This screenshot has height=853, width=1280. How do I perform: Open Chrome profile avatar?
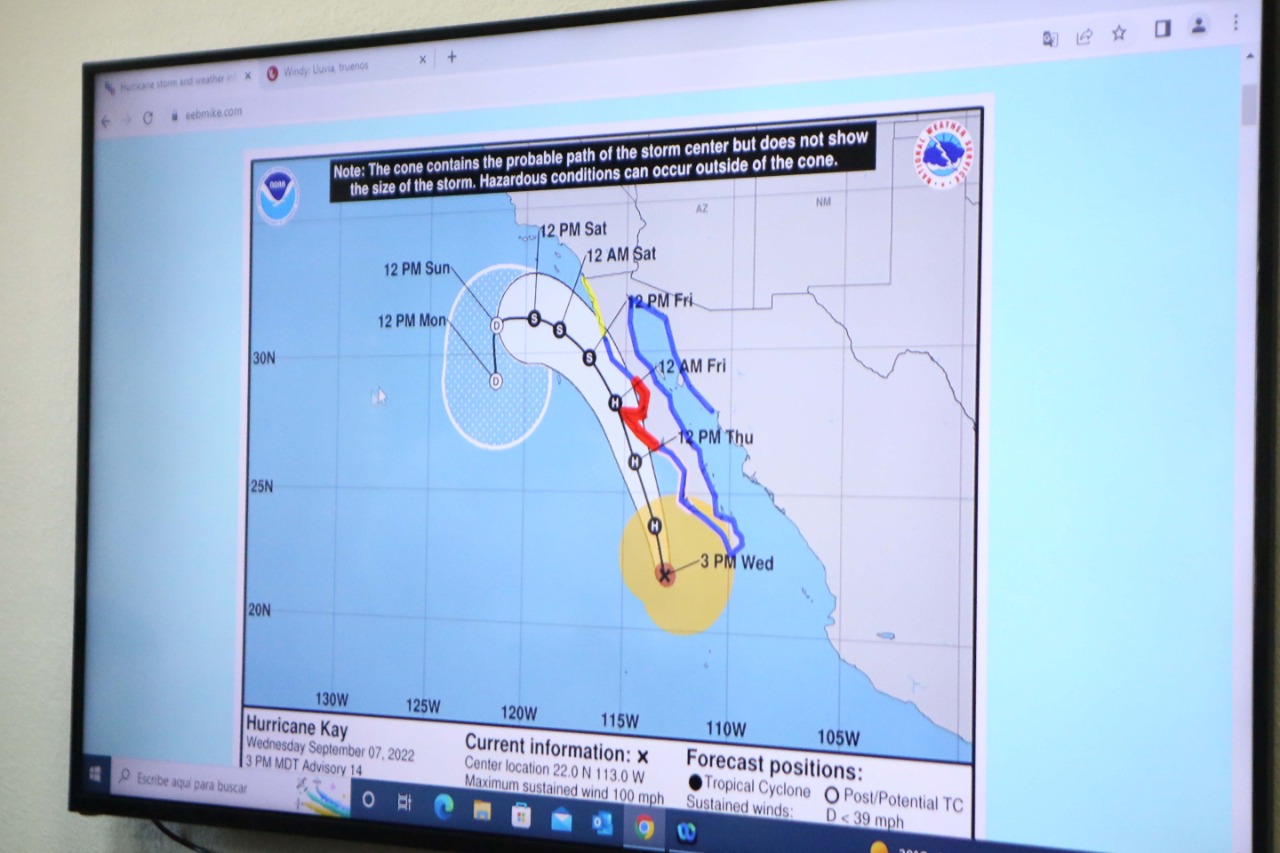click(x=1198, y=26)
